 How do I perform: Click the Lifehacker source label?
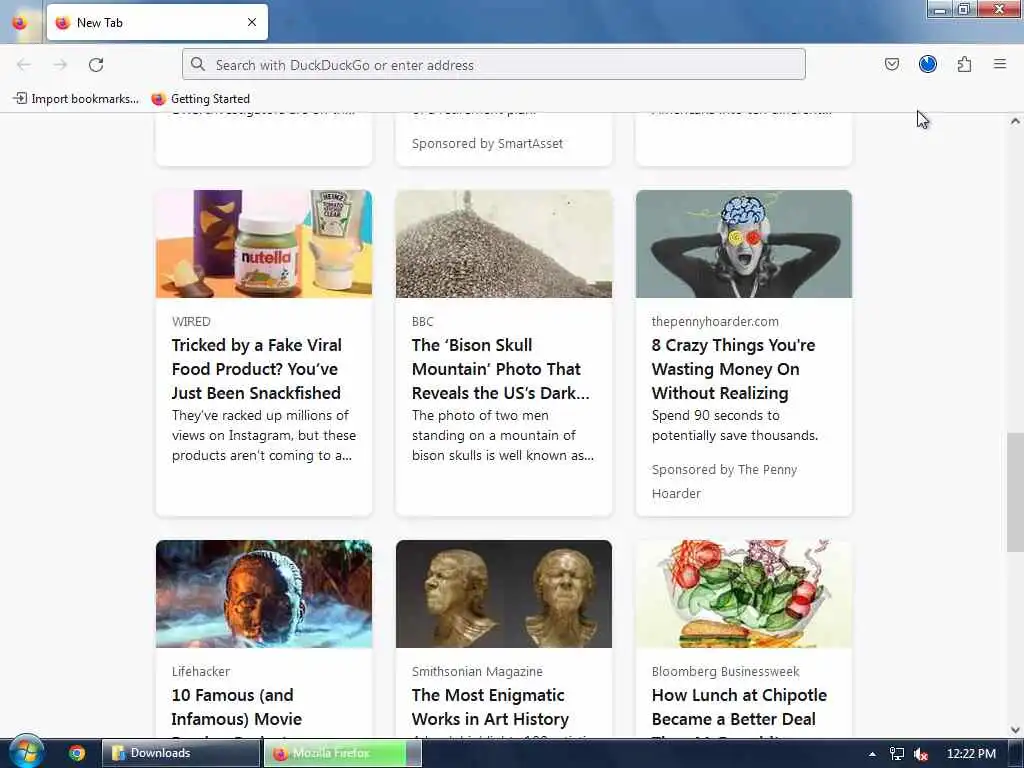tap(200, 671)
